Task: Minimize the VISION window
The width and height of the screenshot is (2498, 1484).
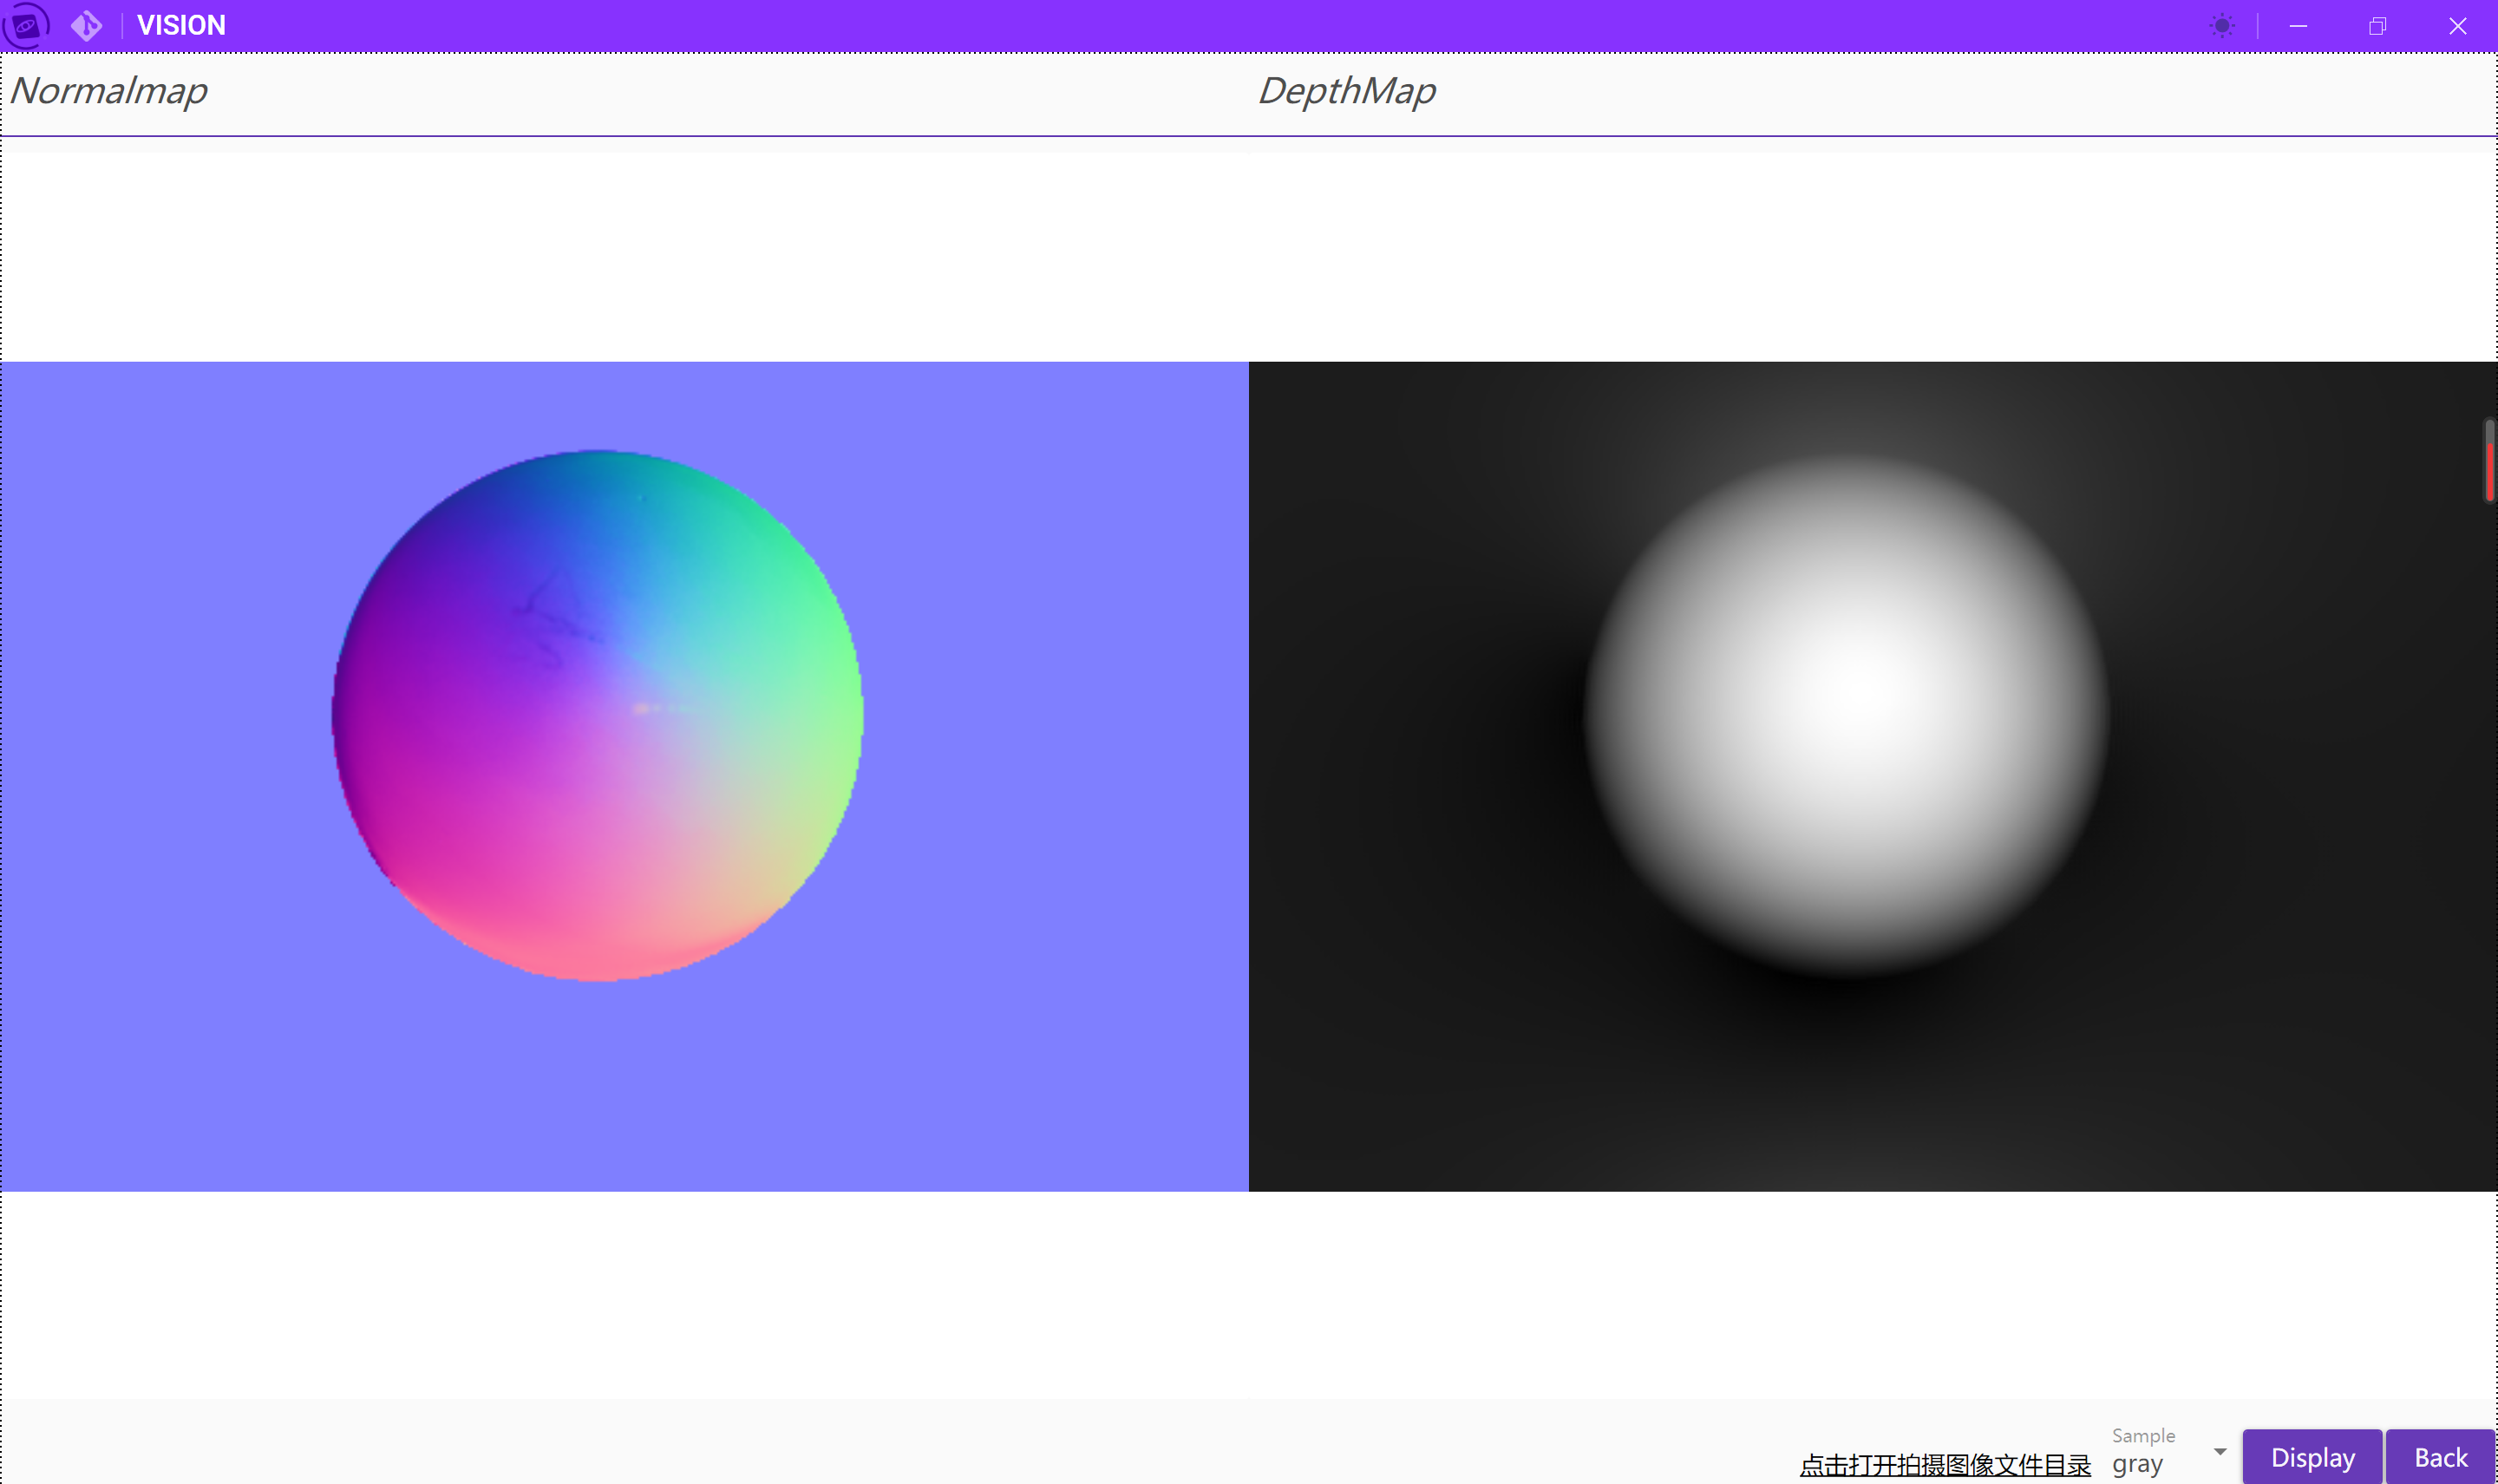Action: pyautogui.click(x=2298, y=25)
